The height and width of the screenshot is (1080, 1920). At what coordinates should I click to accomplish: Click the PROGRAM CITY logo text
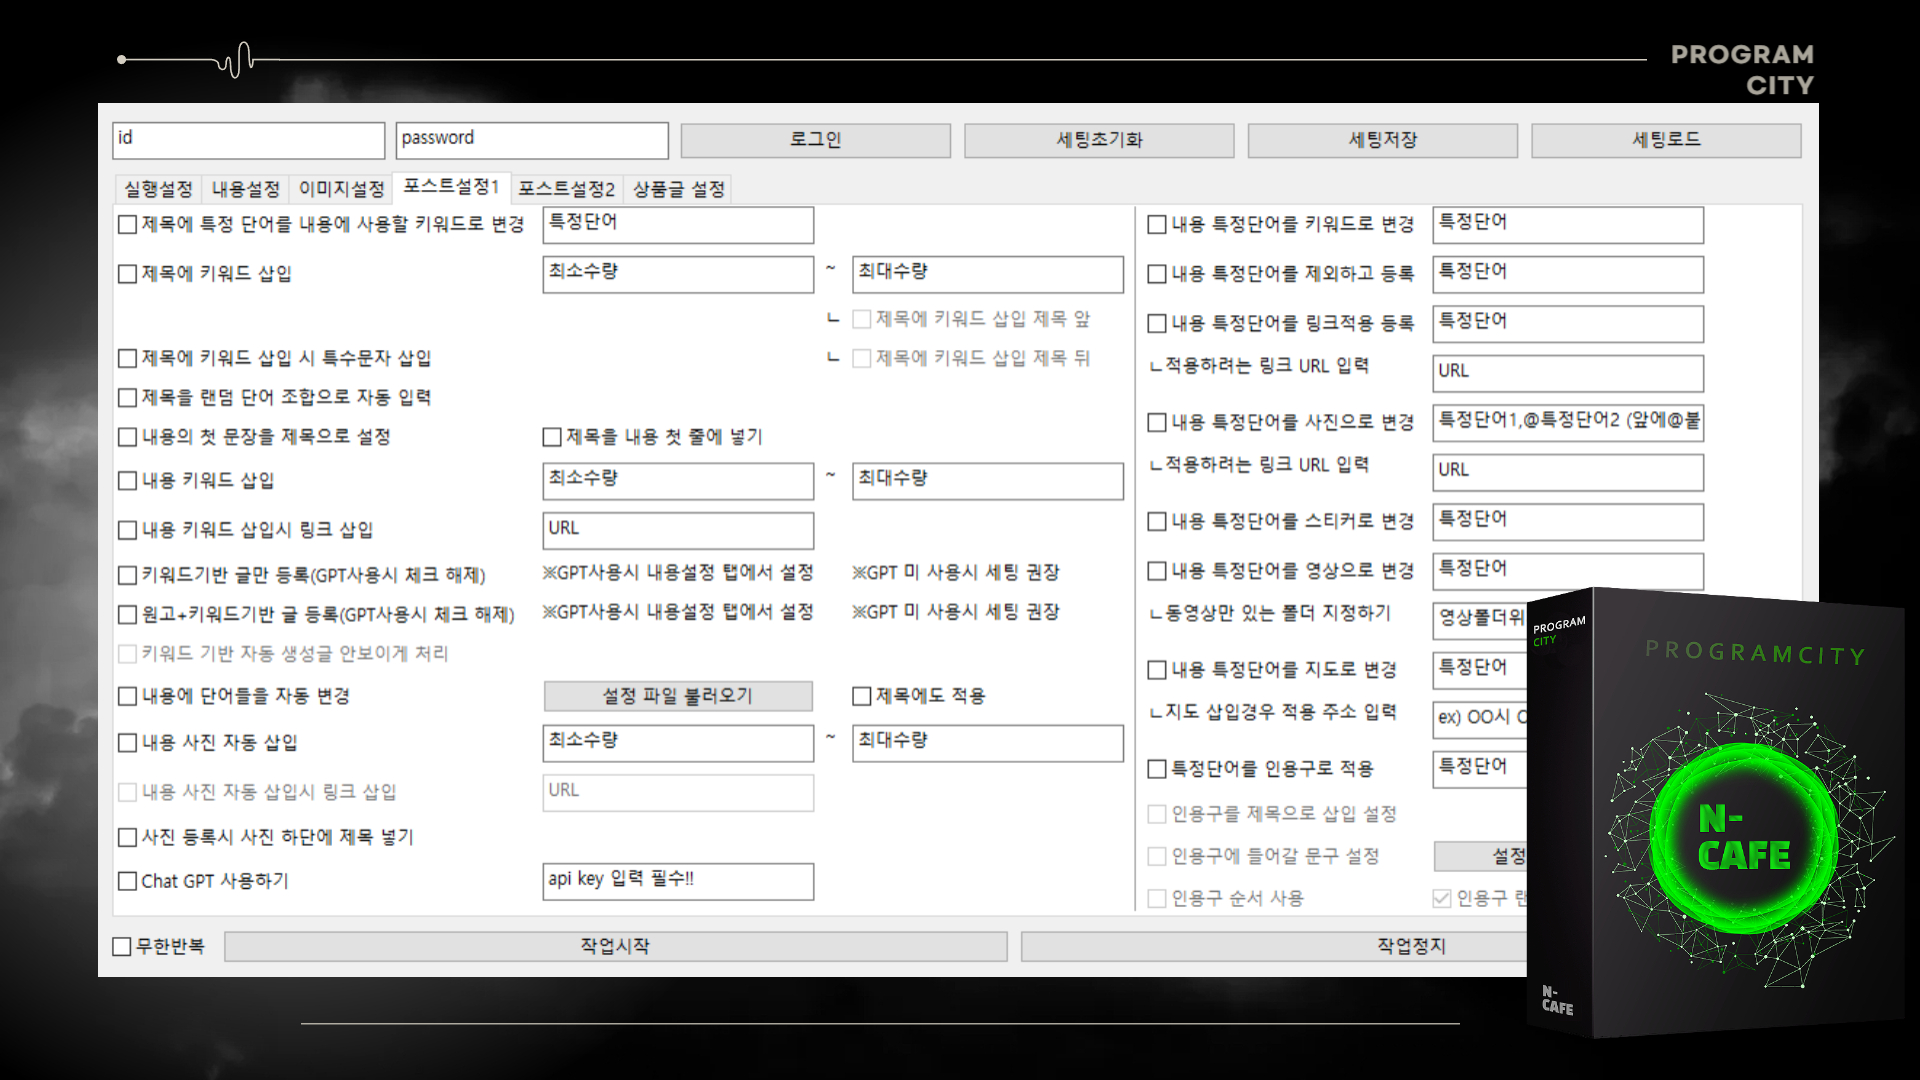[x=1742, y=69]
